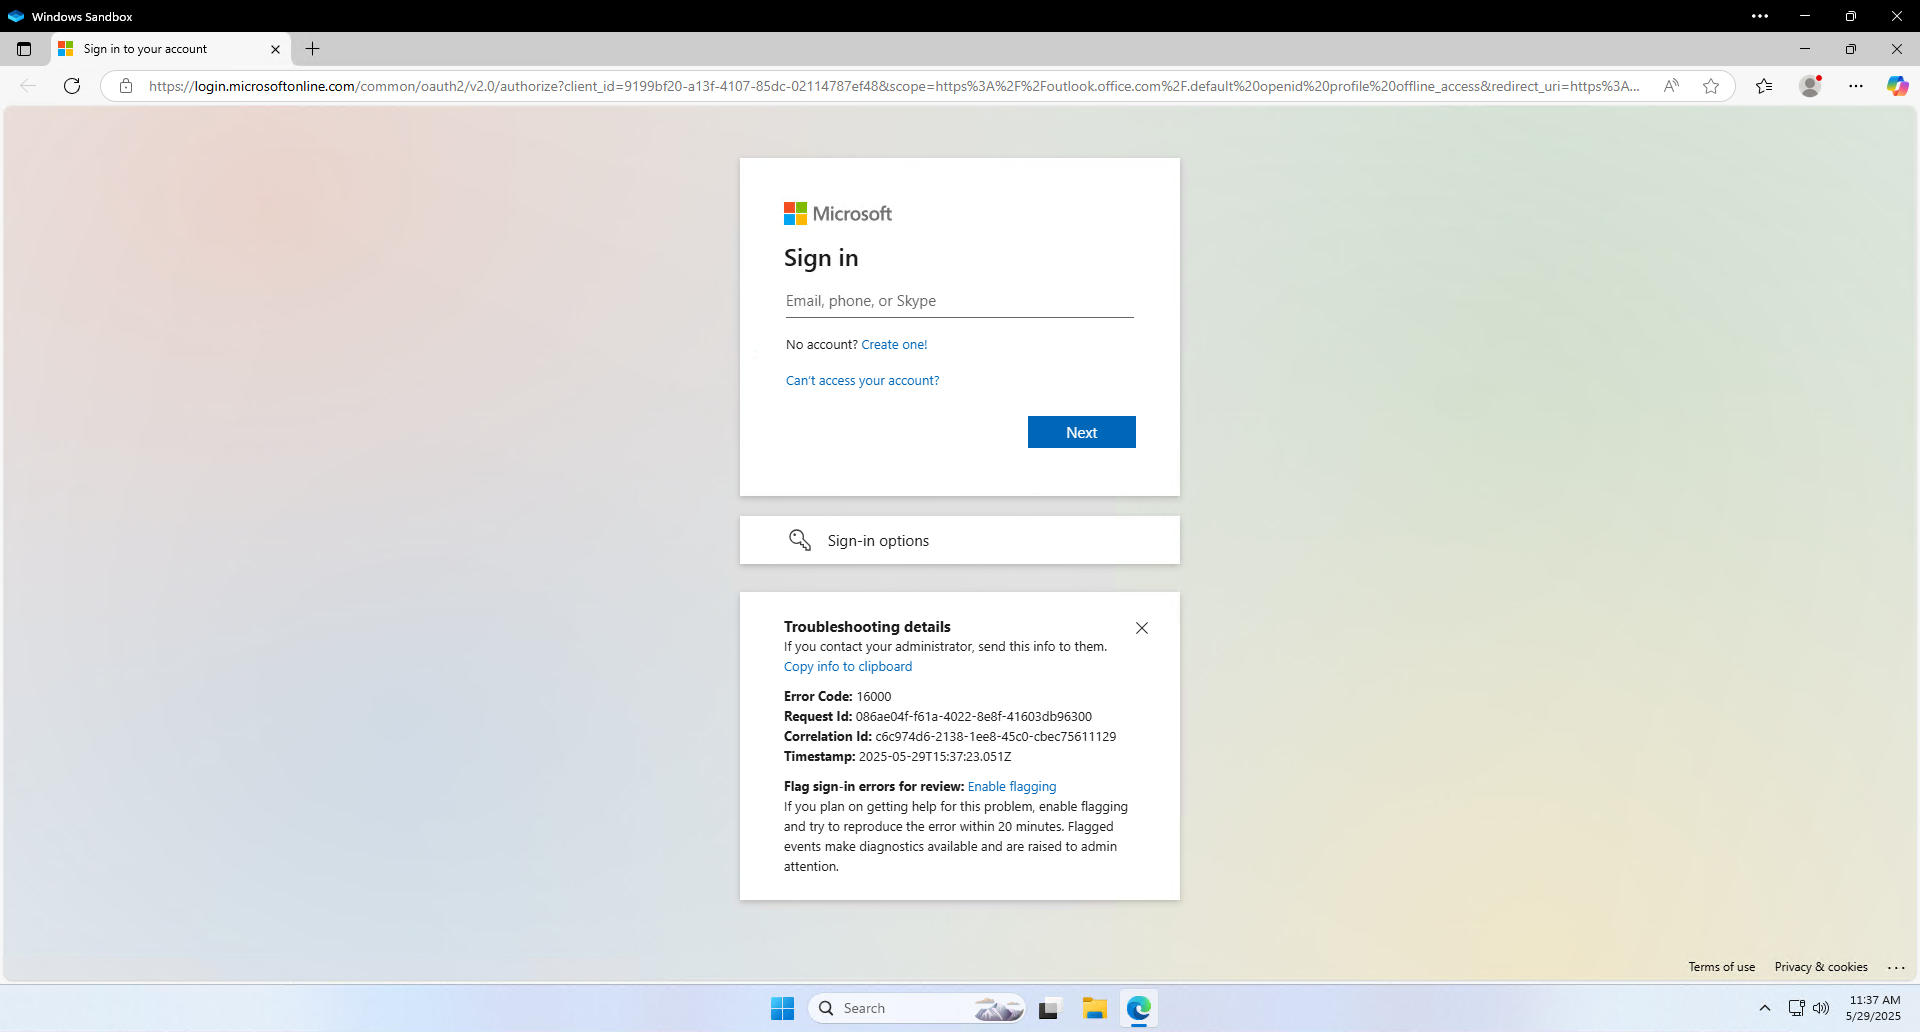Click 'Copy info to clipboard' link

847,667
